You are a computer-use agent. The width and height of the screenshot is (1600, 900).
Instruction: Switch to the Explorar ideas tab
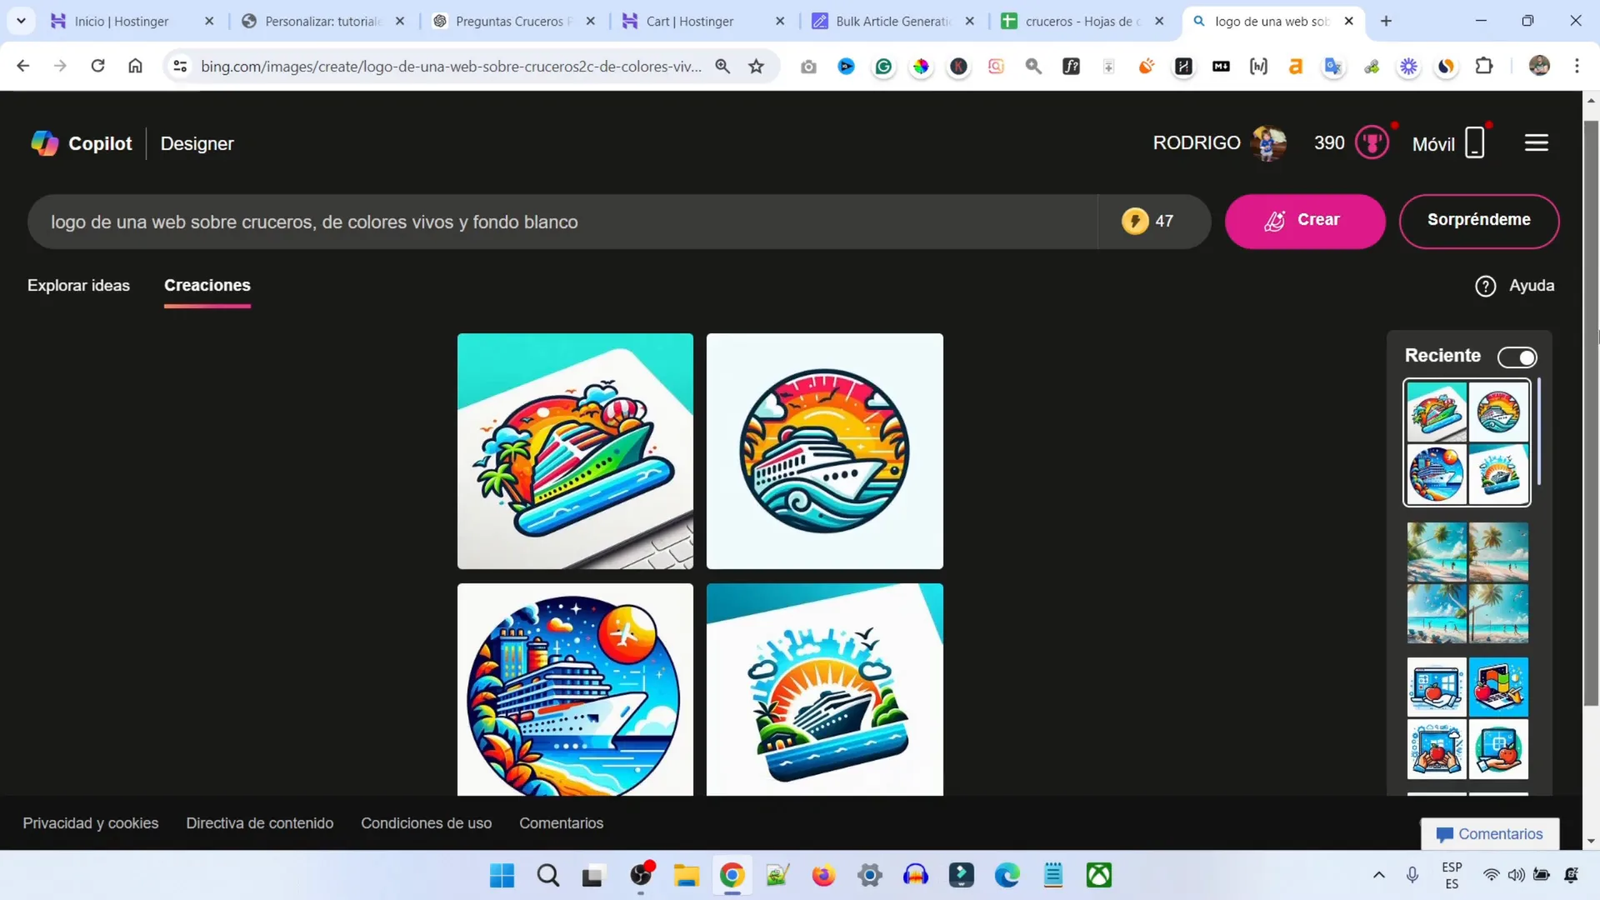(x=78, y=285)
